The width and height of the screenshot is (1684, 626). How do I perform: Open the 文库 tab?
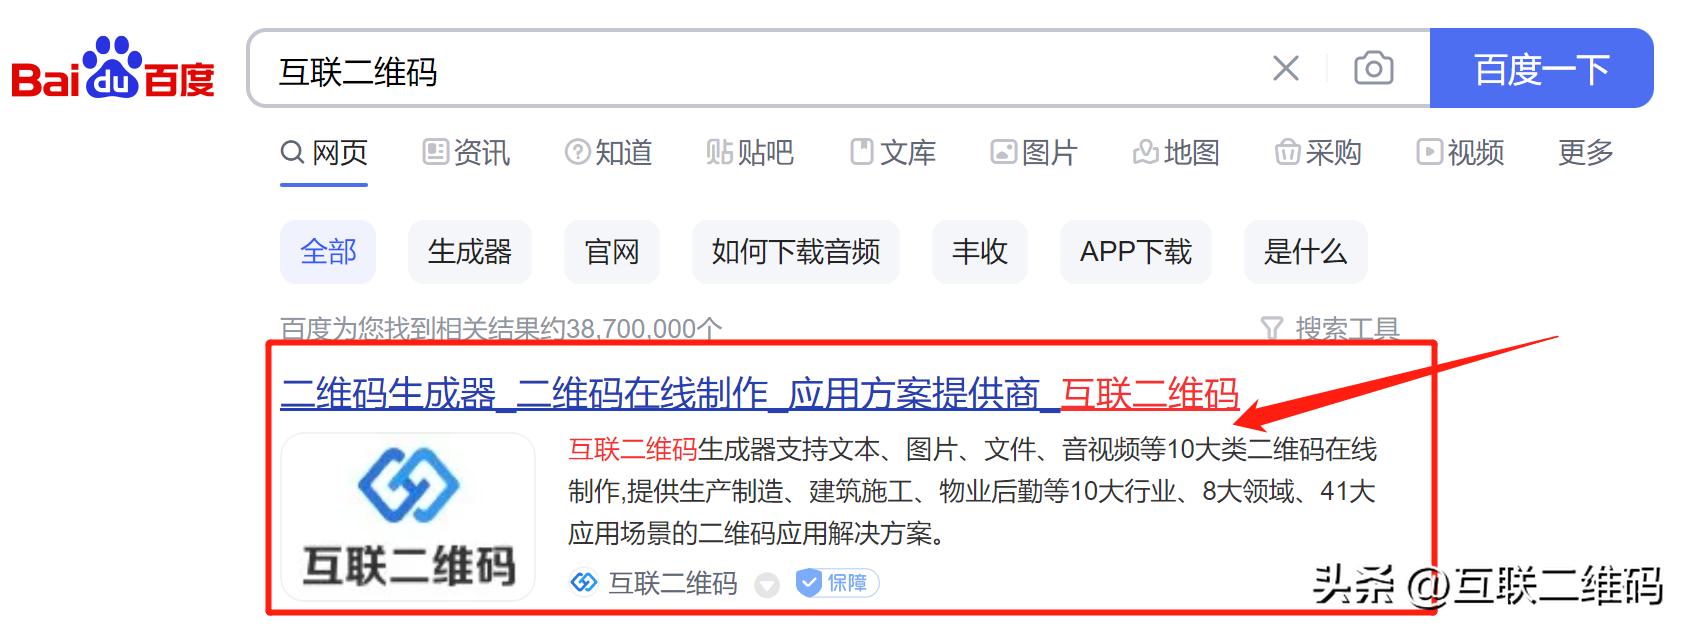pos(893,153)
